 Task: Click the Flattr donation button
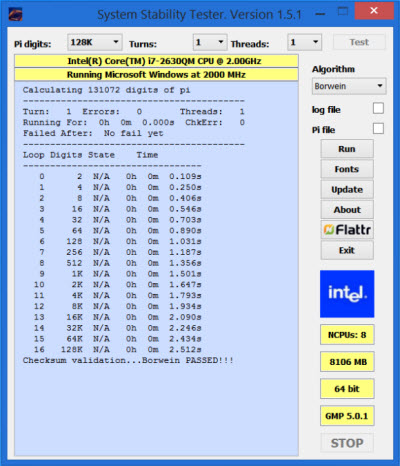click(x=347, y=230)
